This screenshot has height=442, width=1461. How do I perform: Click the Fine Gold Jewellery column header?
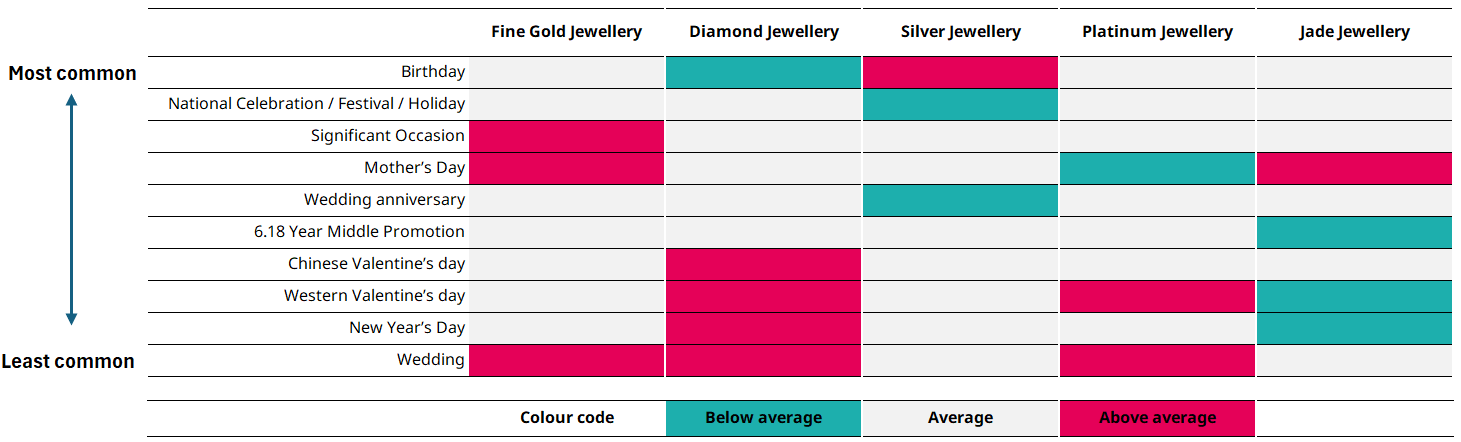click(566, 32)
